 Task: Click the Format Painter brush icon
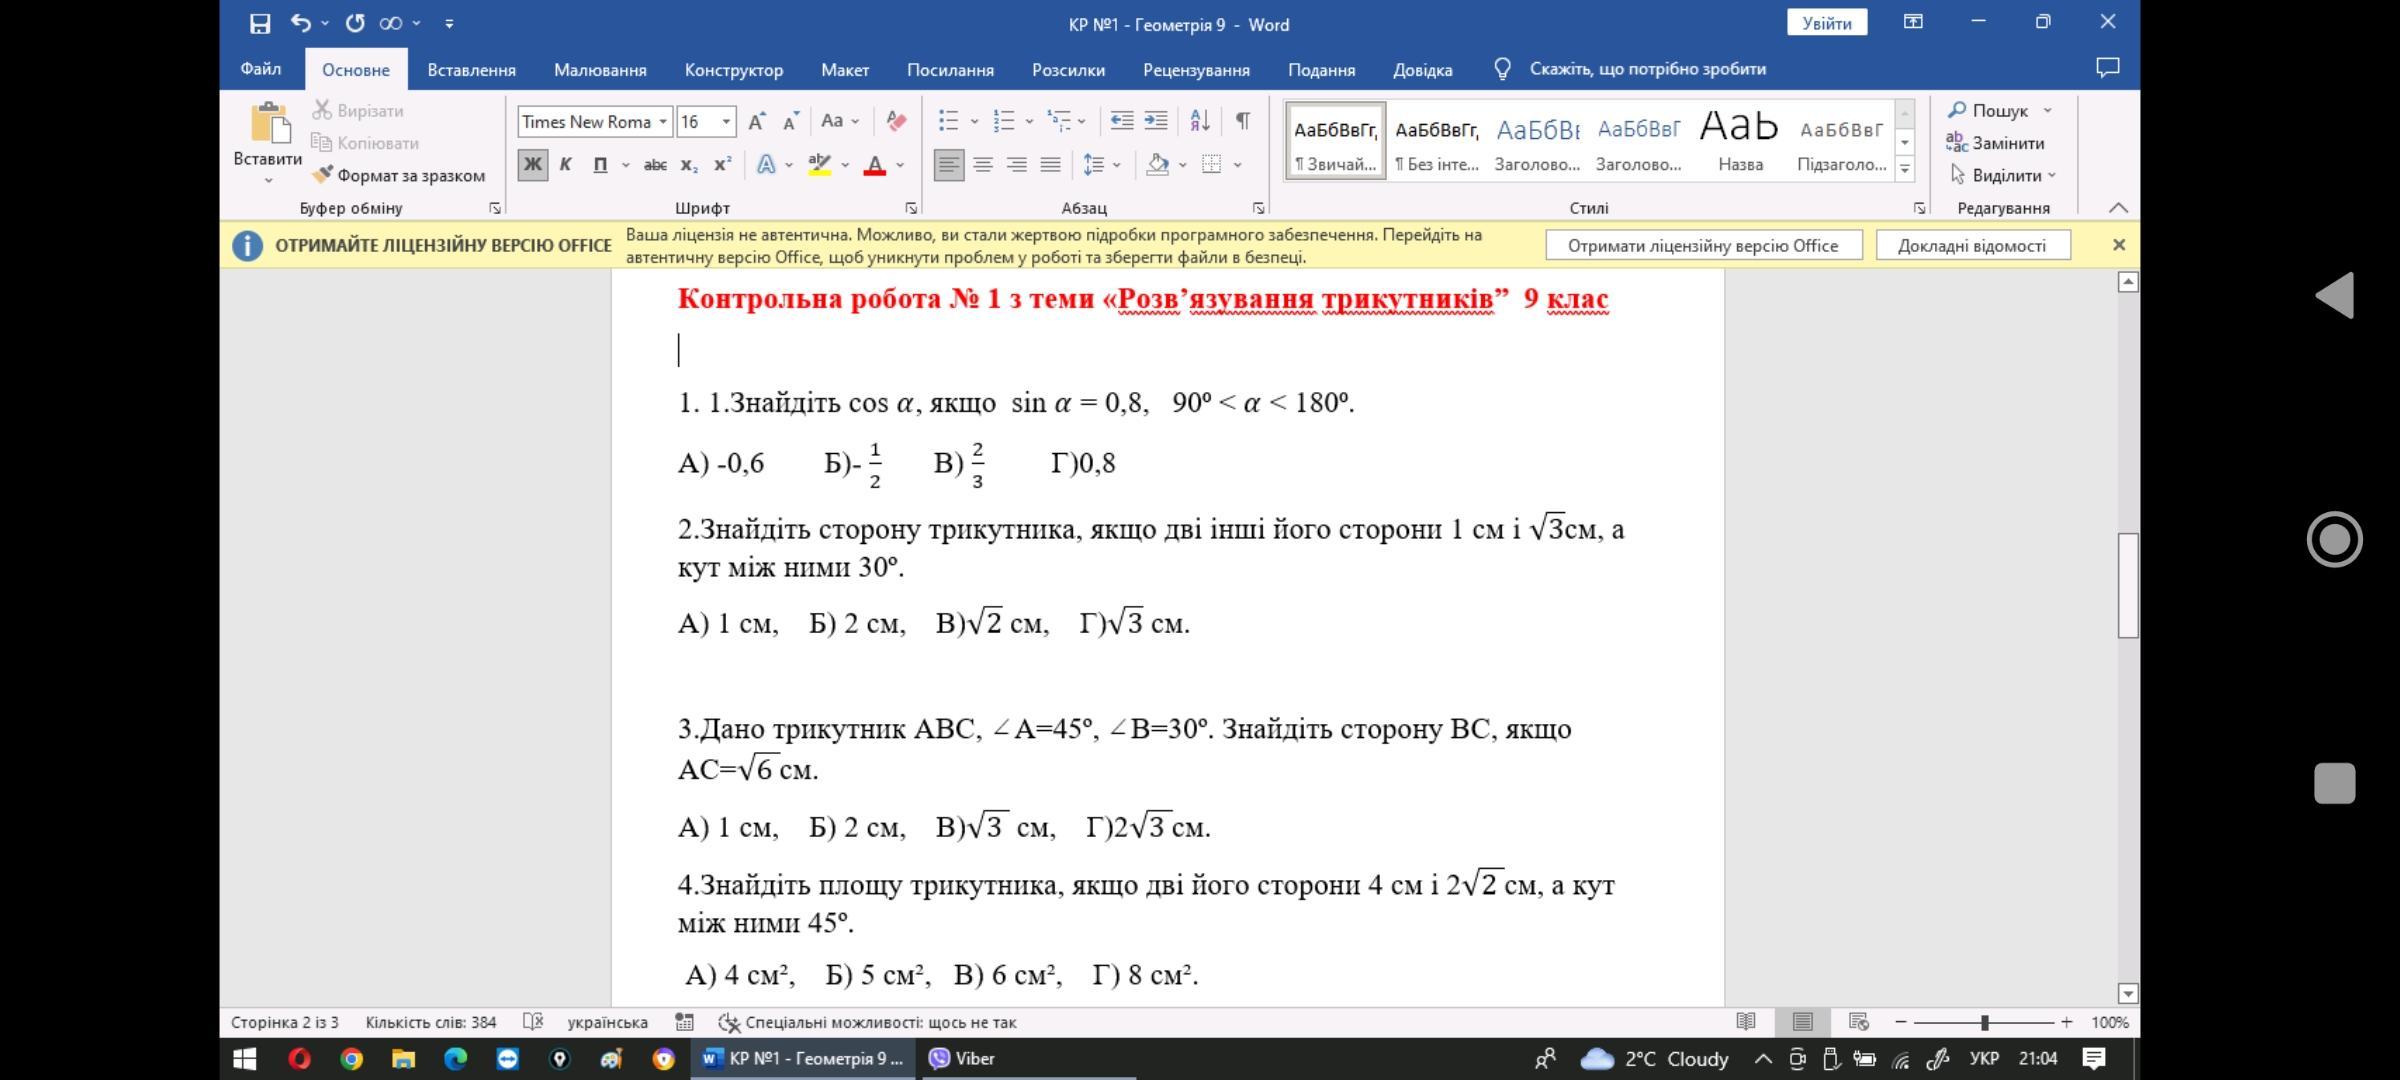coord(322,175)
